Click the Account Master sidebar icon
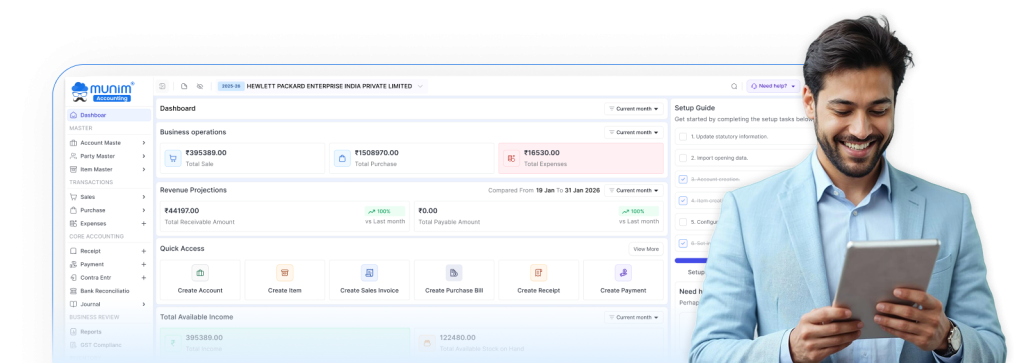The image size is (1024, 363). click(74, 142)
